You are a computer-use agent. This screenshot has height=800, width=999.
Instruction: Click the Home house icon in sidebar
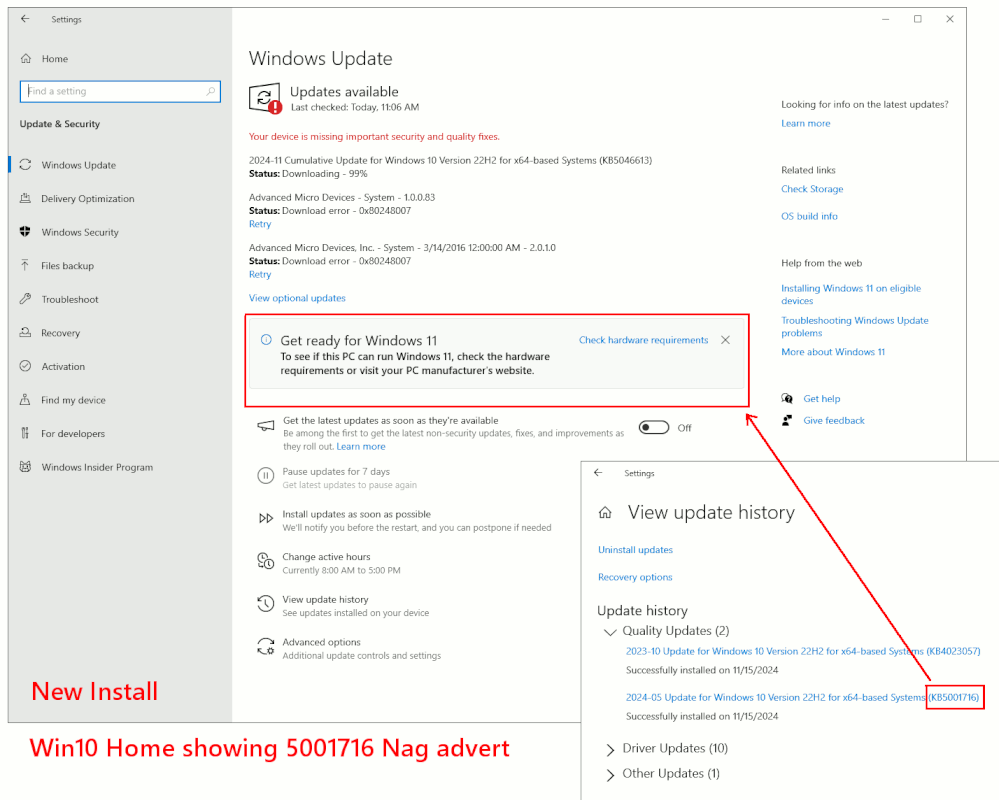(x=26, y=59)
